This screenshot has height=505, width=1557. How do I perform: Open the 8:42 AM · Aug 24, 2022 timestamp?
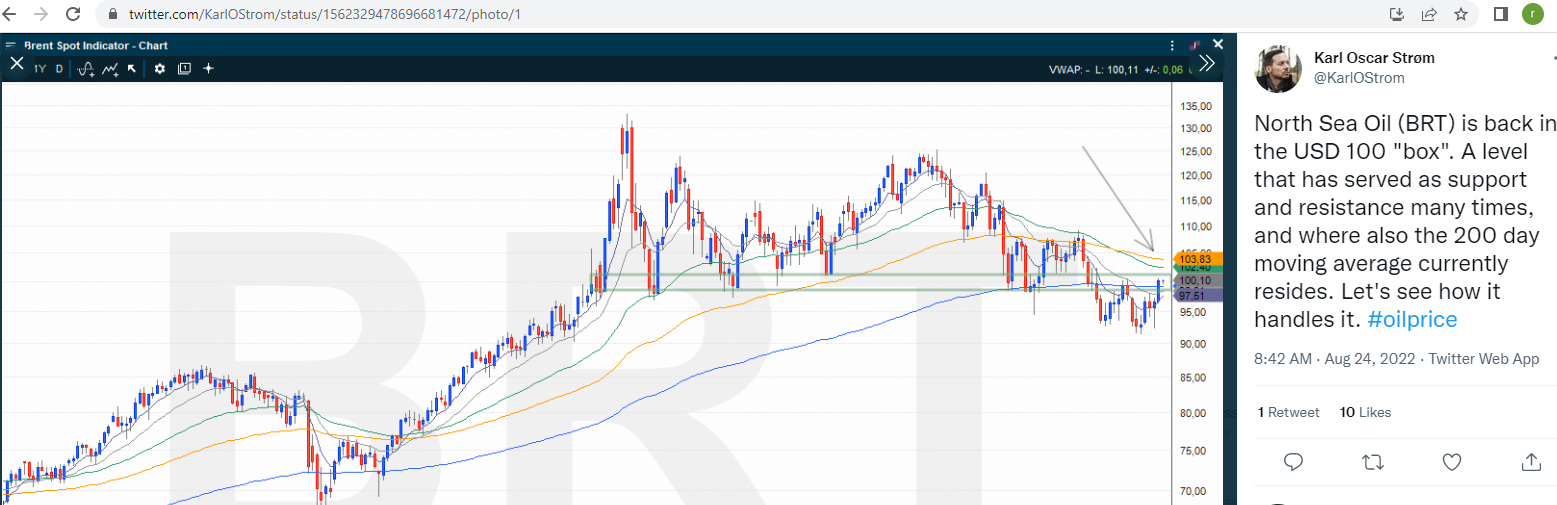tap(1337, 359)
